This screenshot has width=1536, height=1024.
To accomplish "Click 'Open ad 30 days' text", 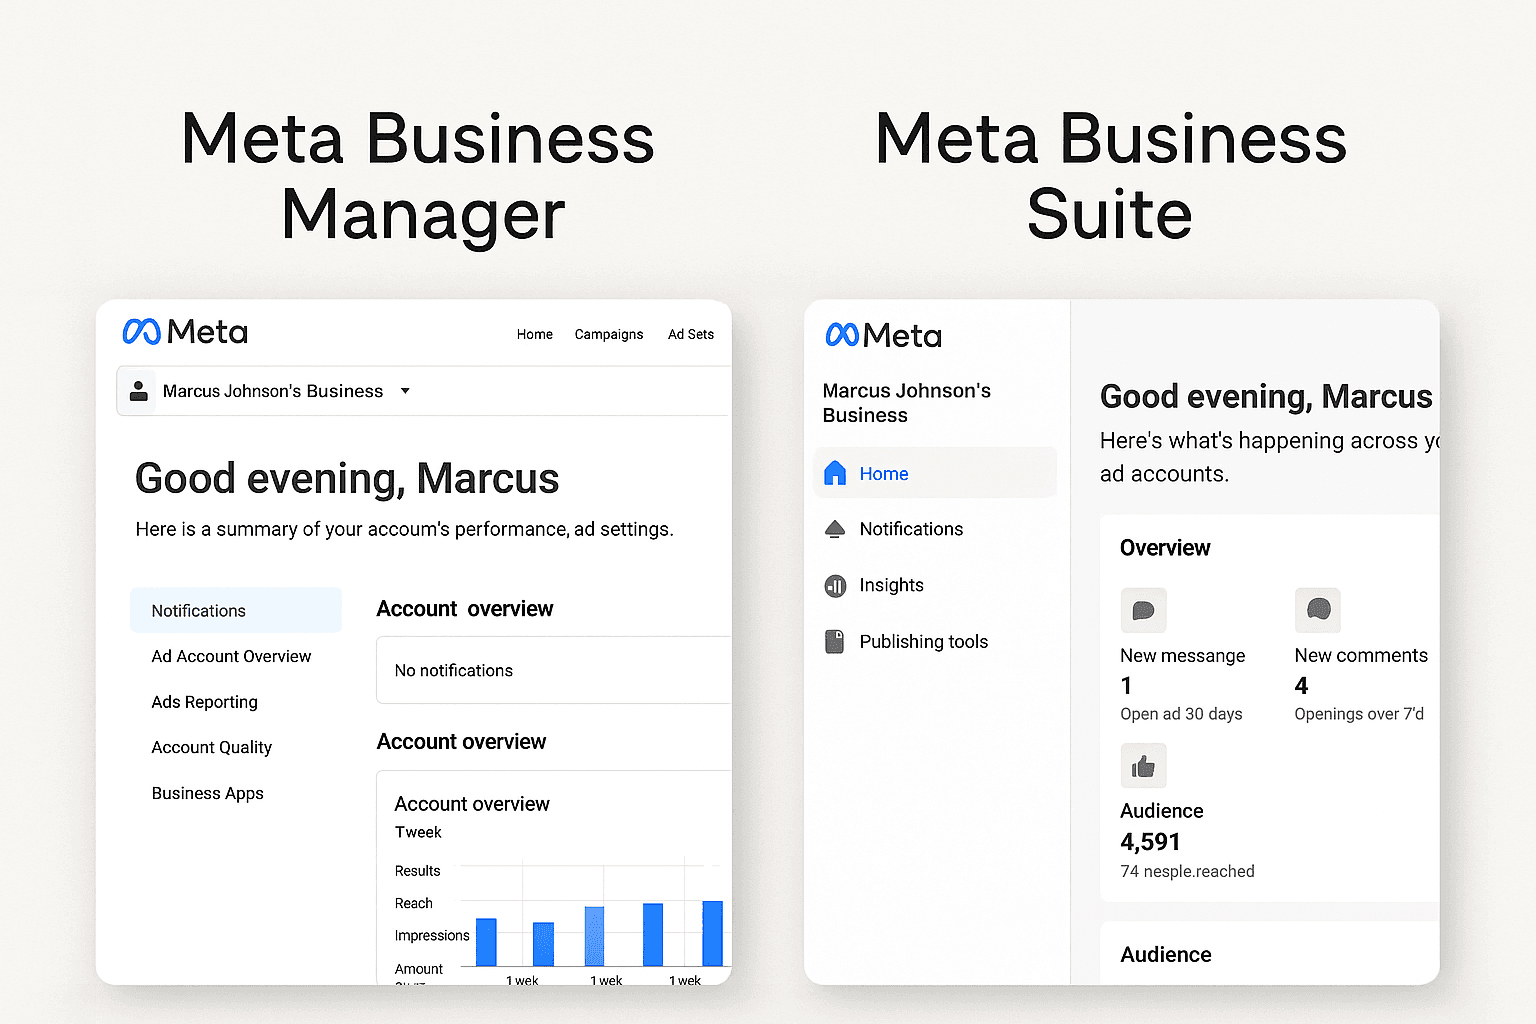I will pos(1181,714).
